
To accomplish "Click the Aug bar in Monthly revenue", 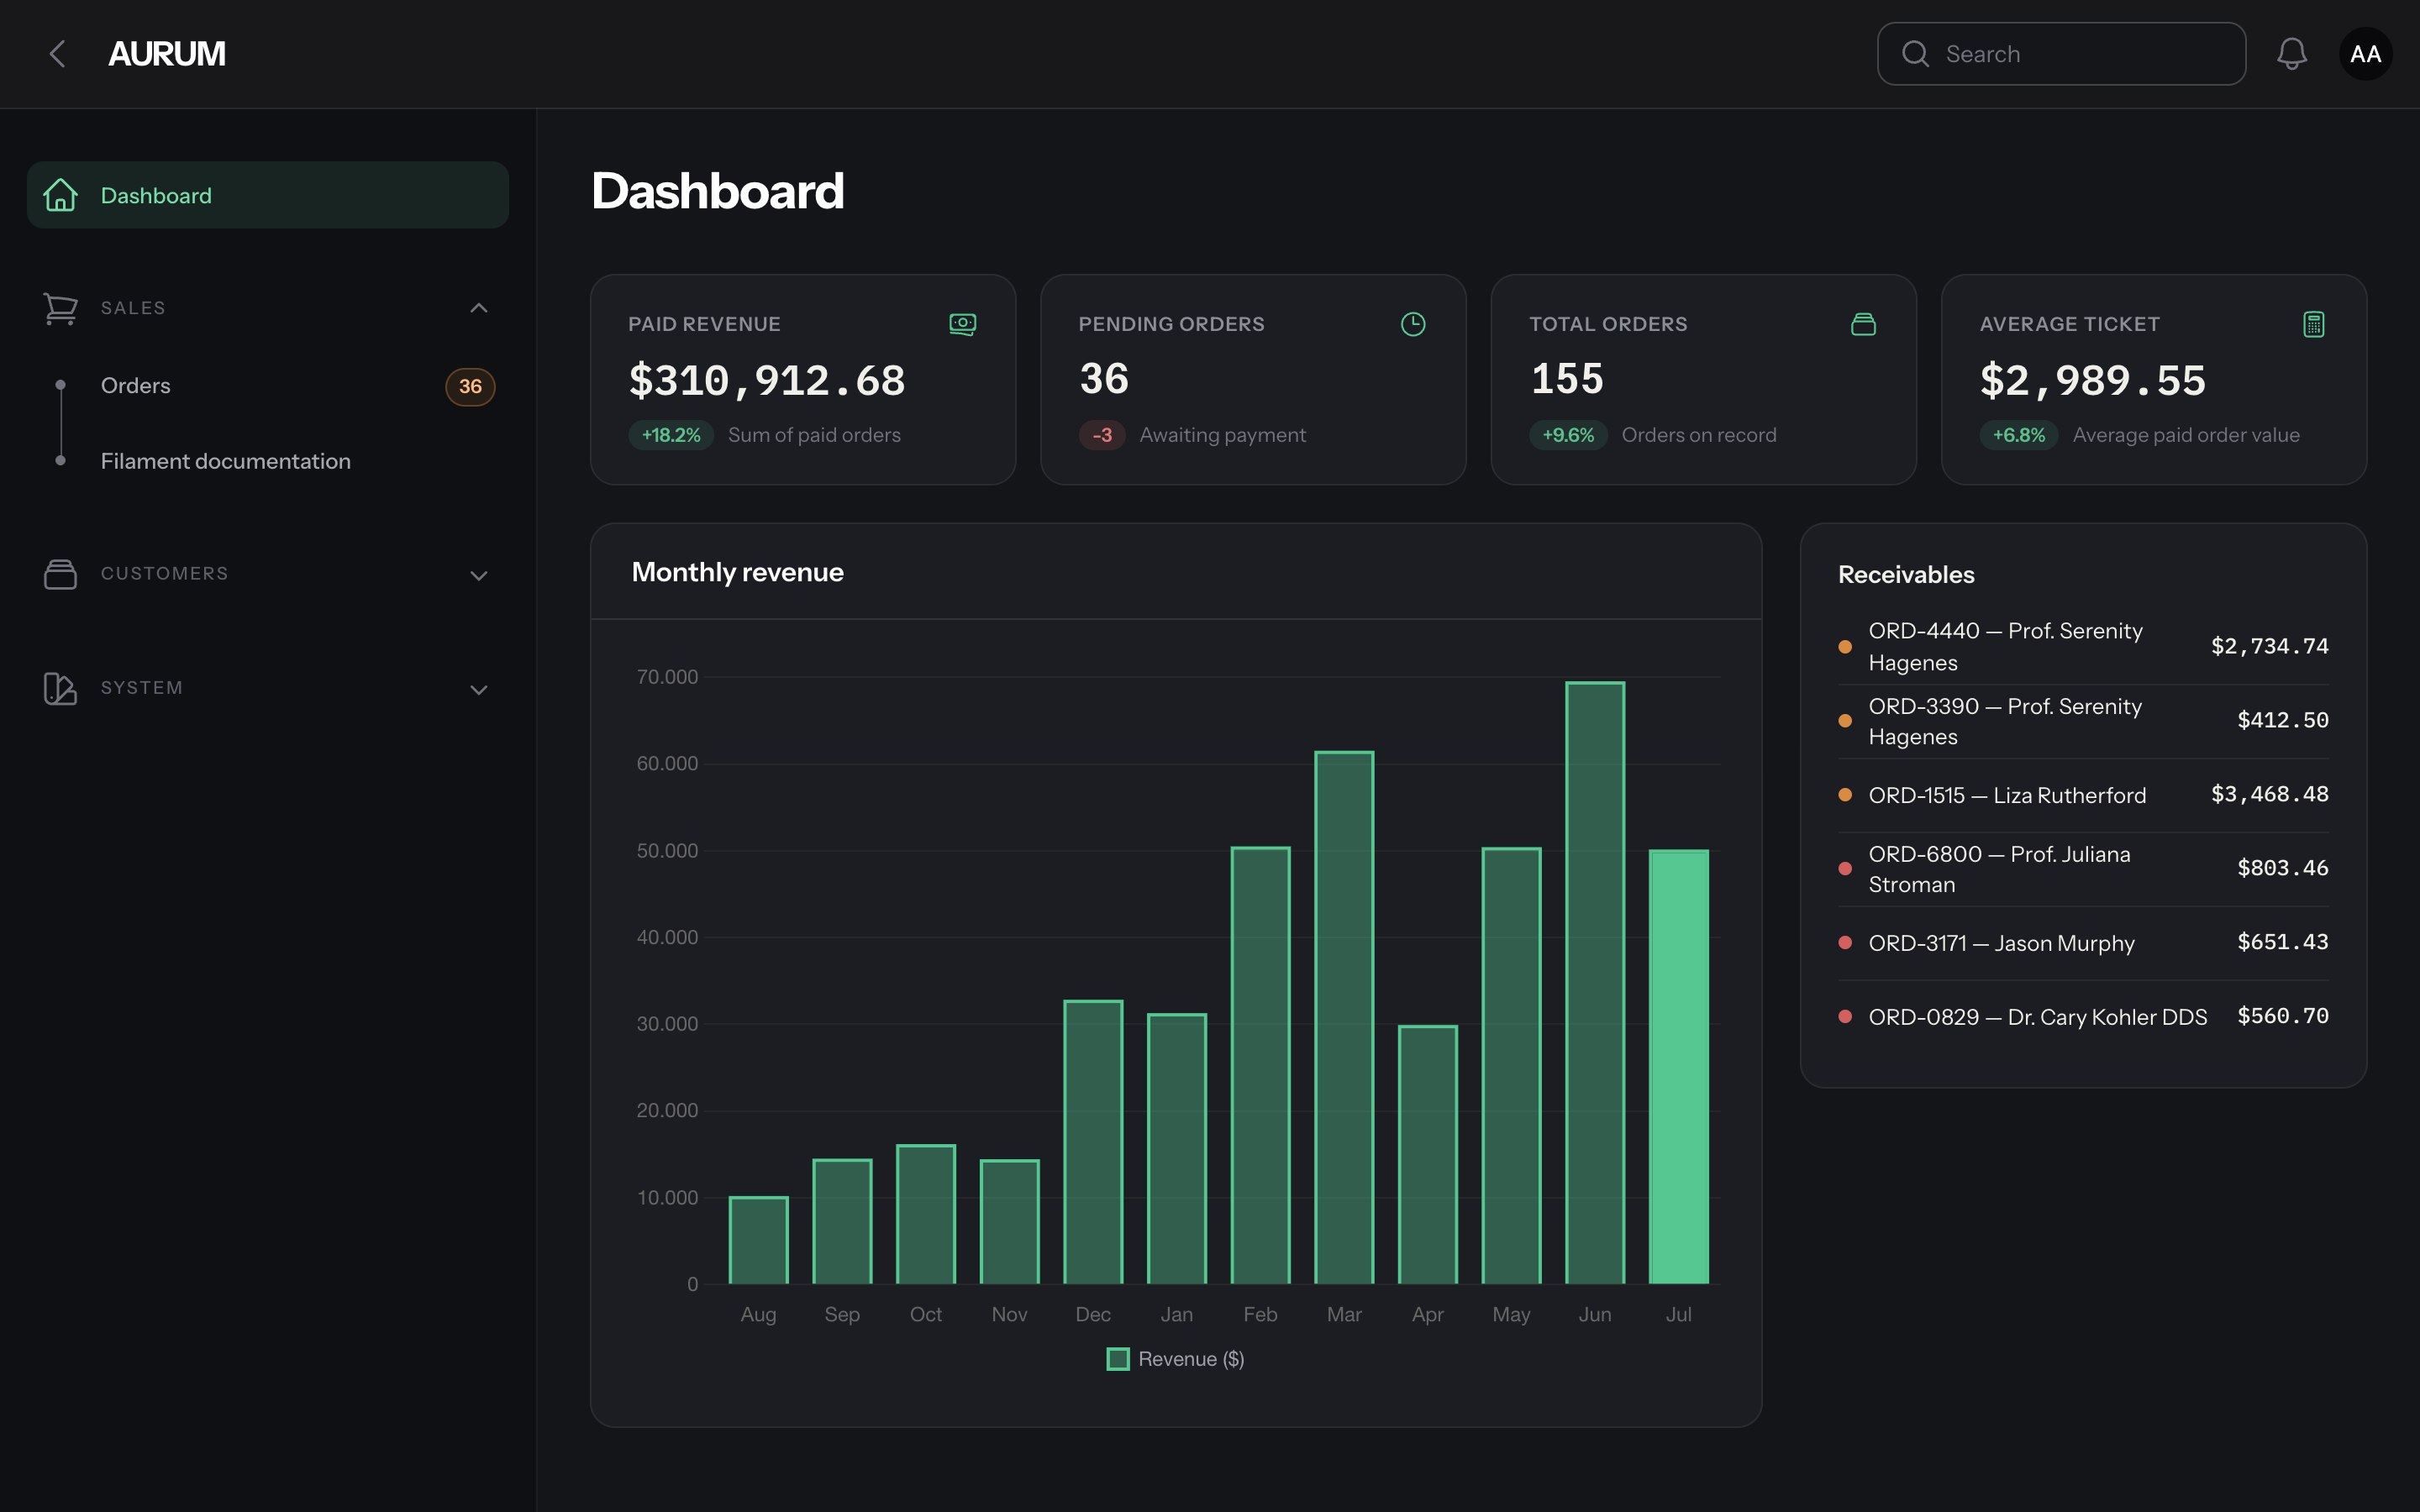I will (x=758, y=1240).
